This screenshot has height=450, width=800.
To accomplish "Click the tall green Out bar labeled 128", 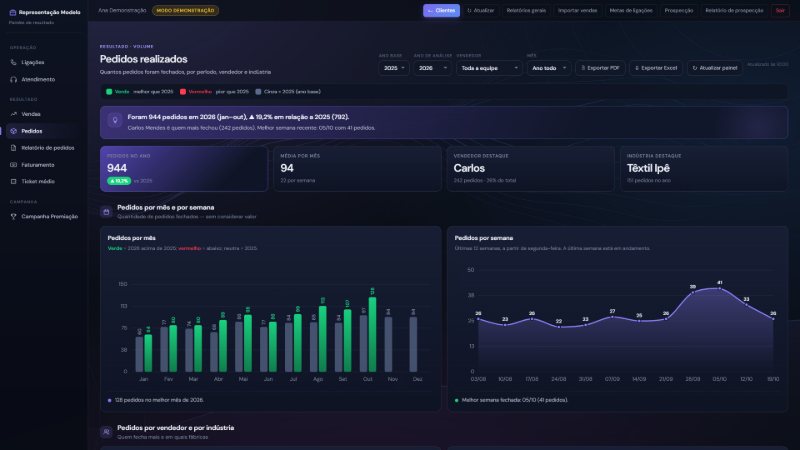I will click(372, 334).
